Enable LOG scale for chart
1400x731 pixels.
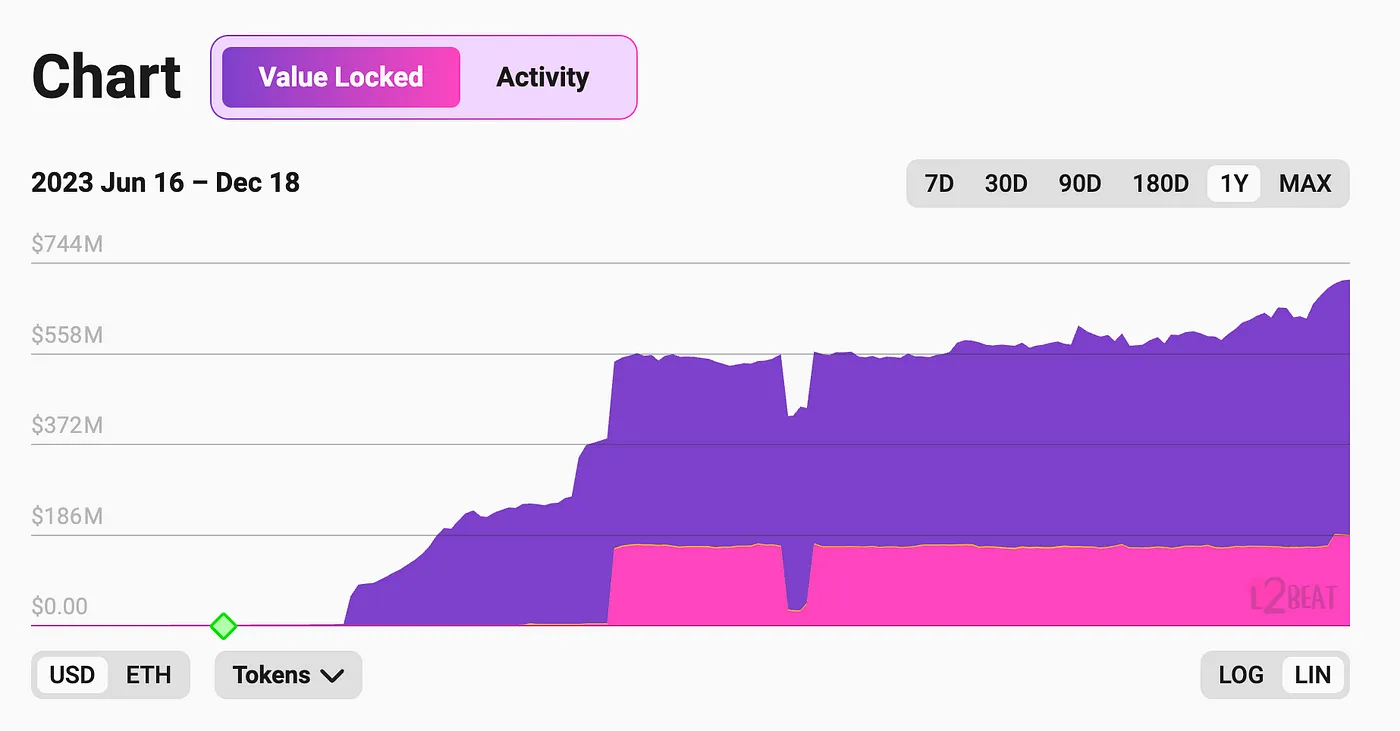(x=1240, y=675)
